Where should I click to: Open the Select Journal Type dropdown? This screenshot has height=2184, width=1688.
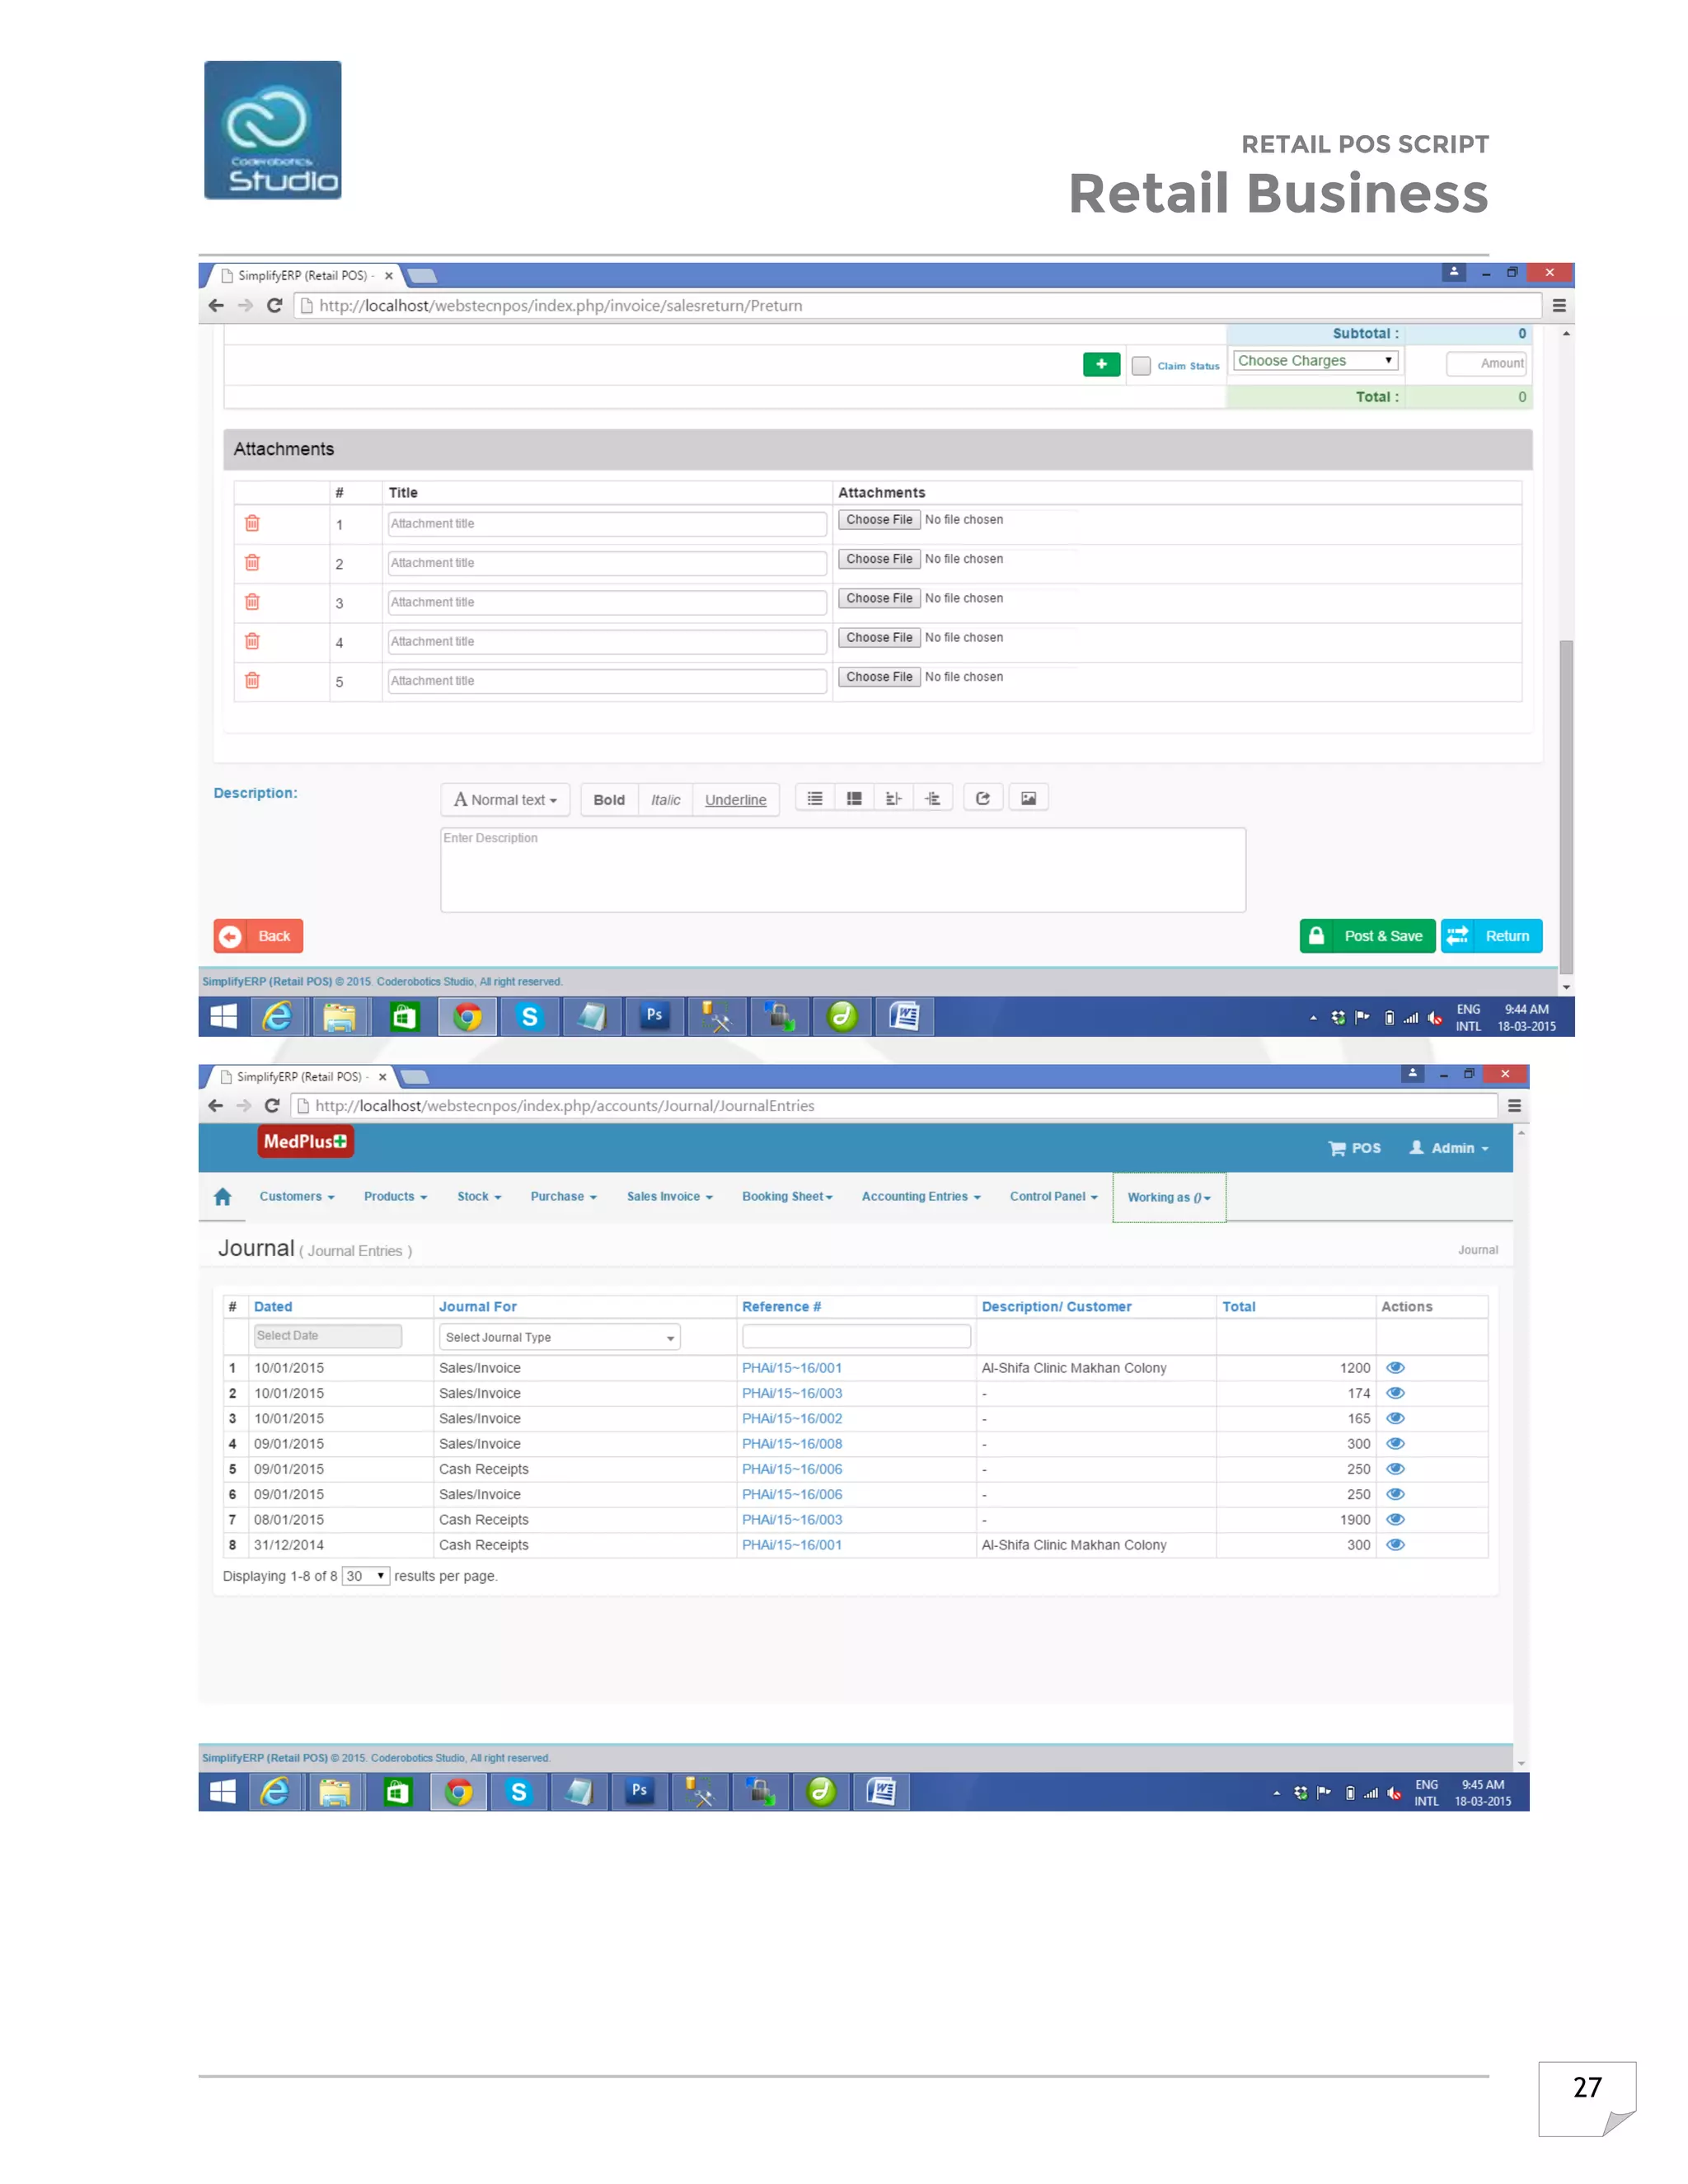[x=559, y=1337]
